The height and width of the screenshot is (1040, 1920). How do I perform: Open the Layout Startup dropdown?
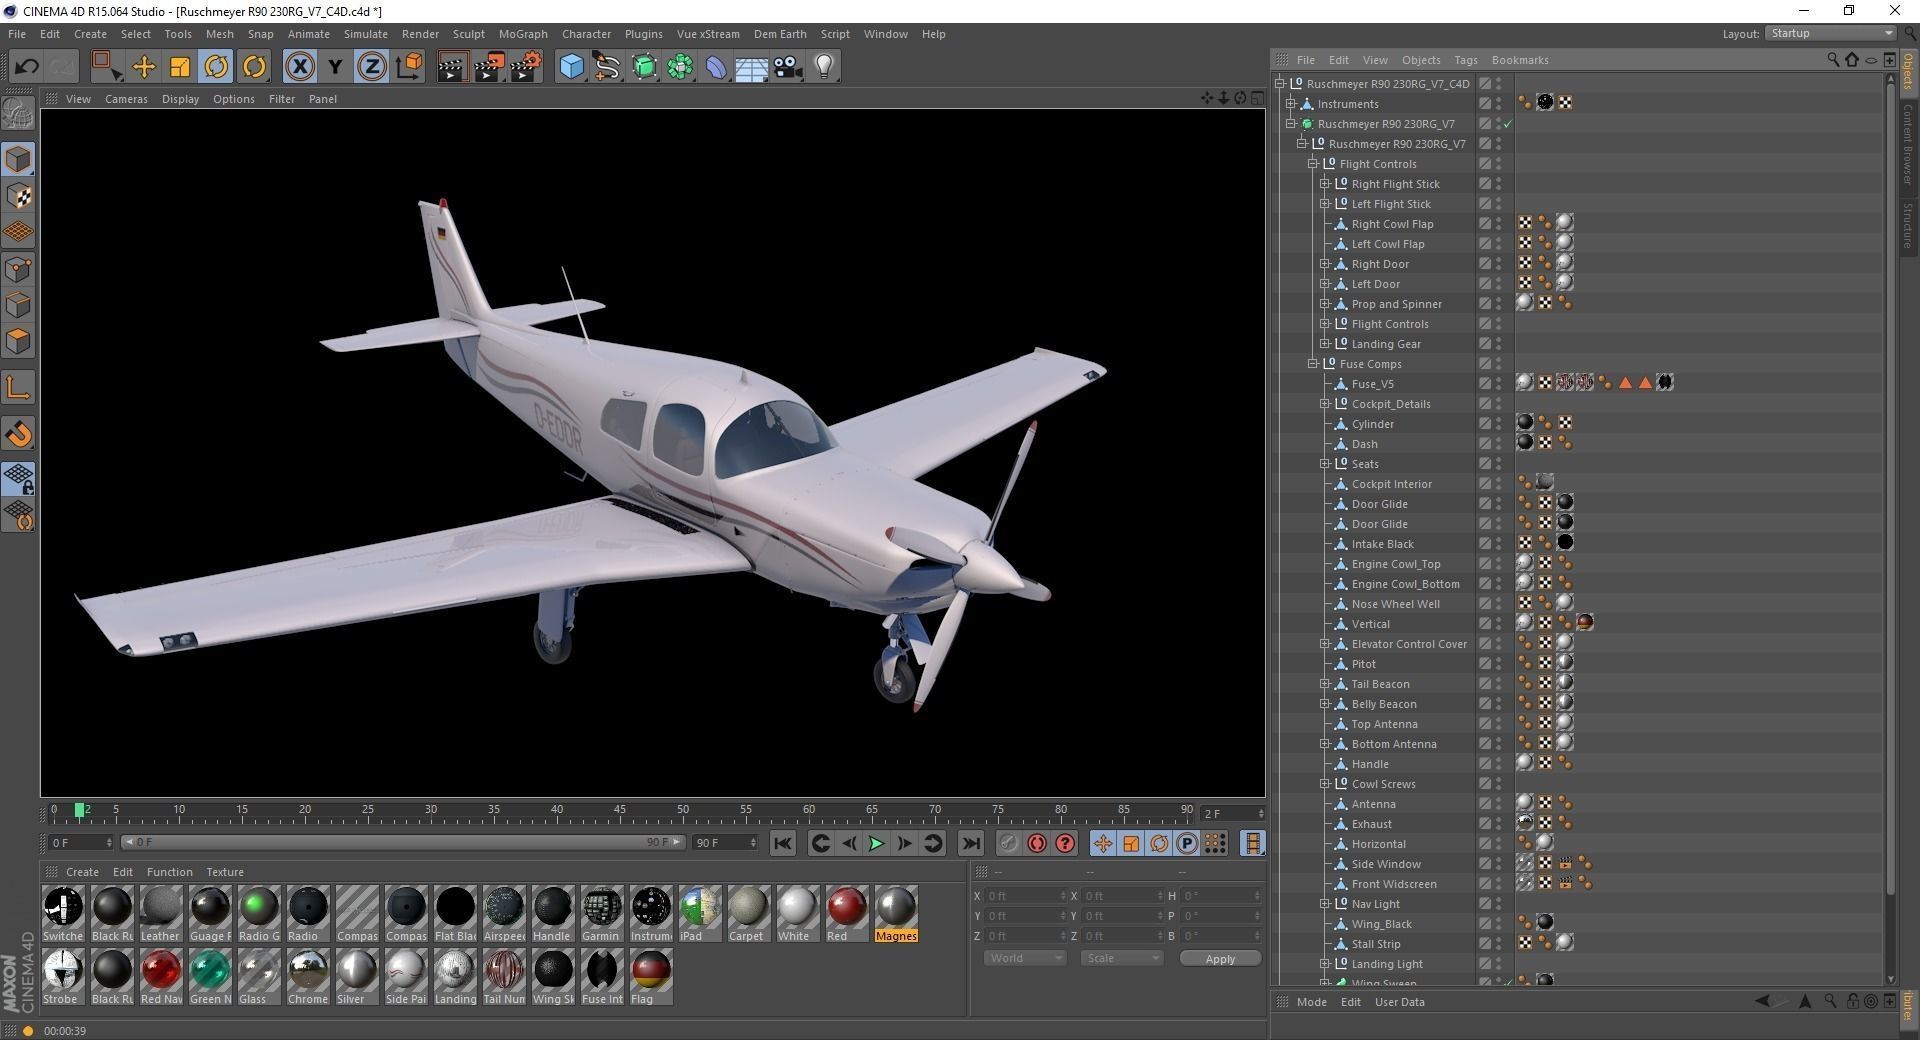point(1830,33)
